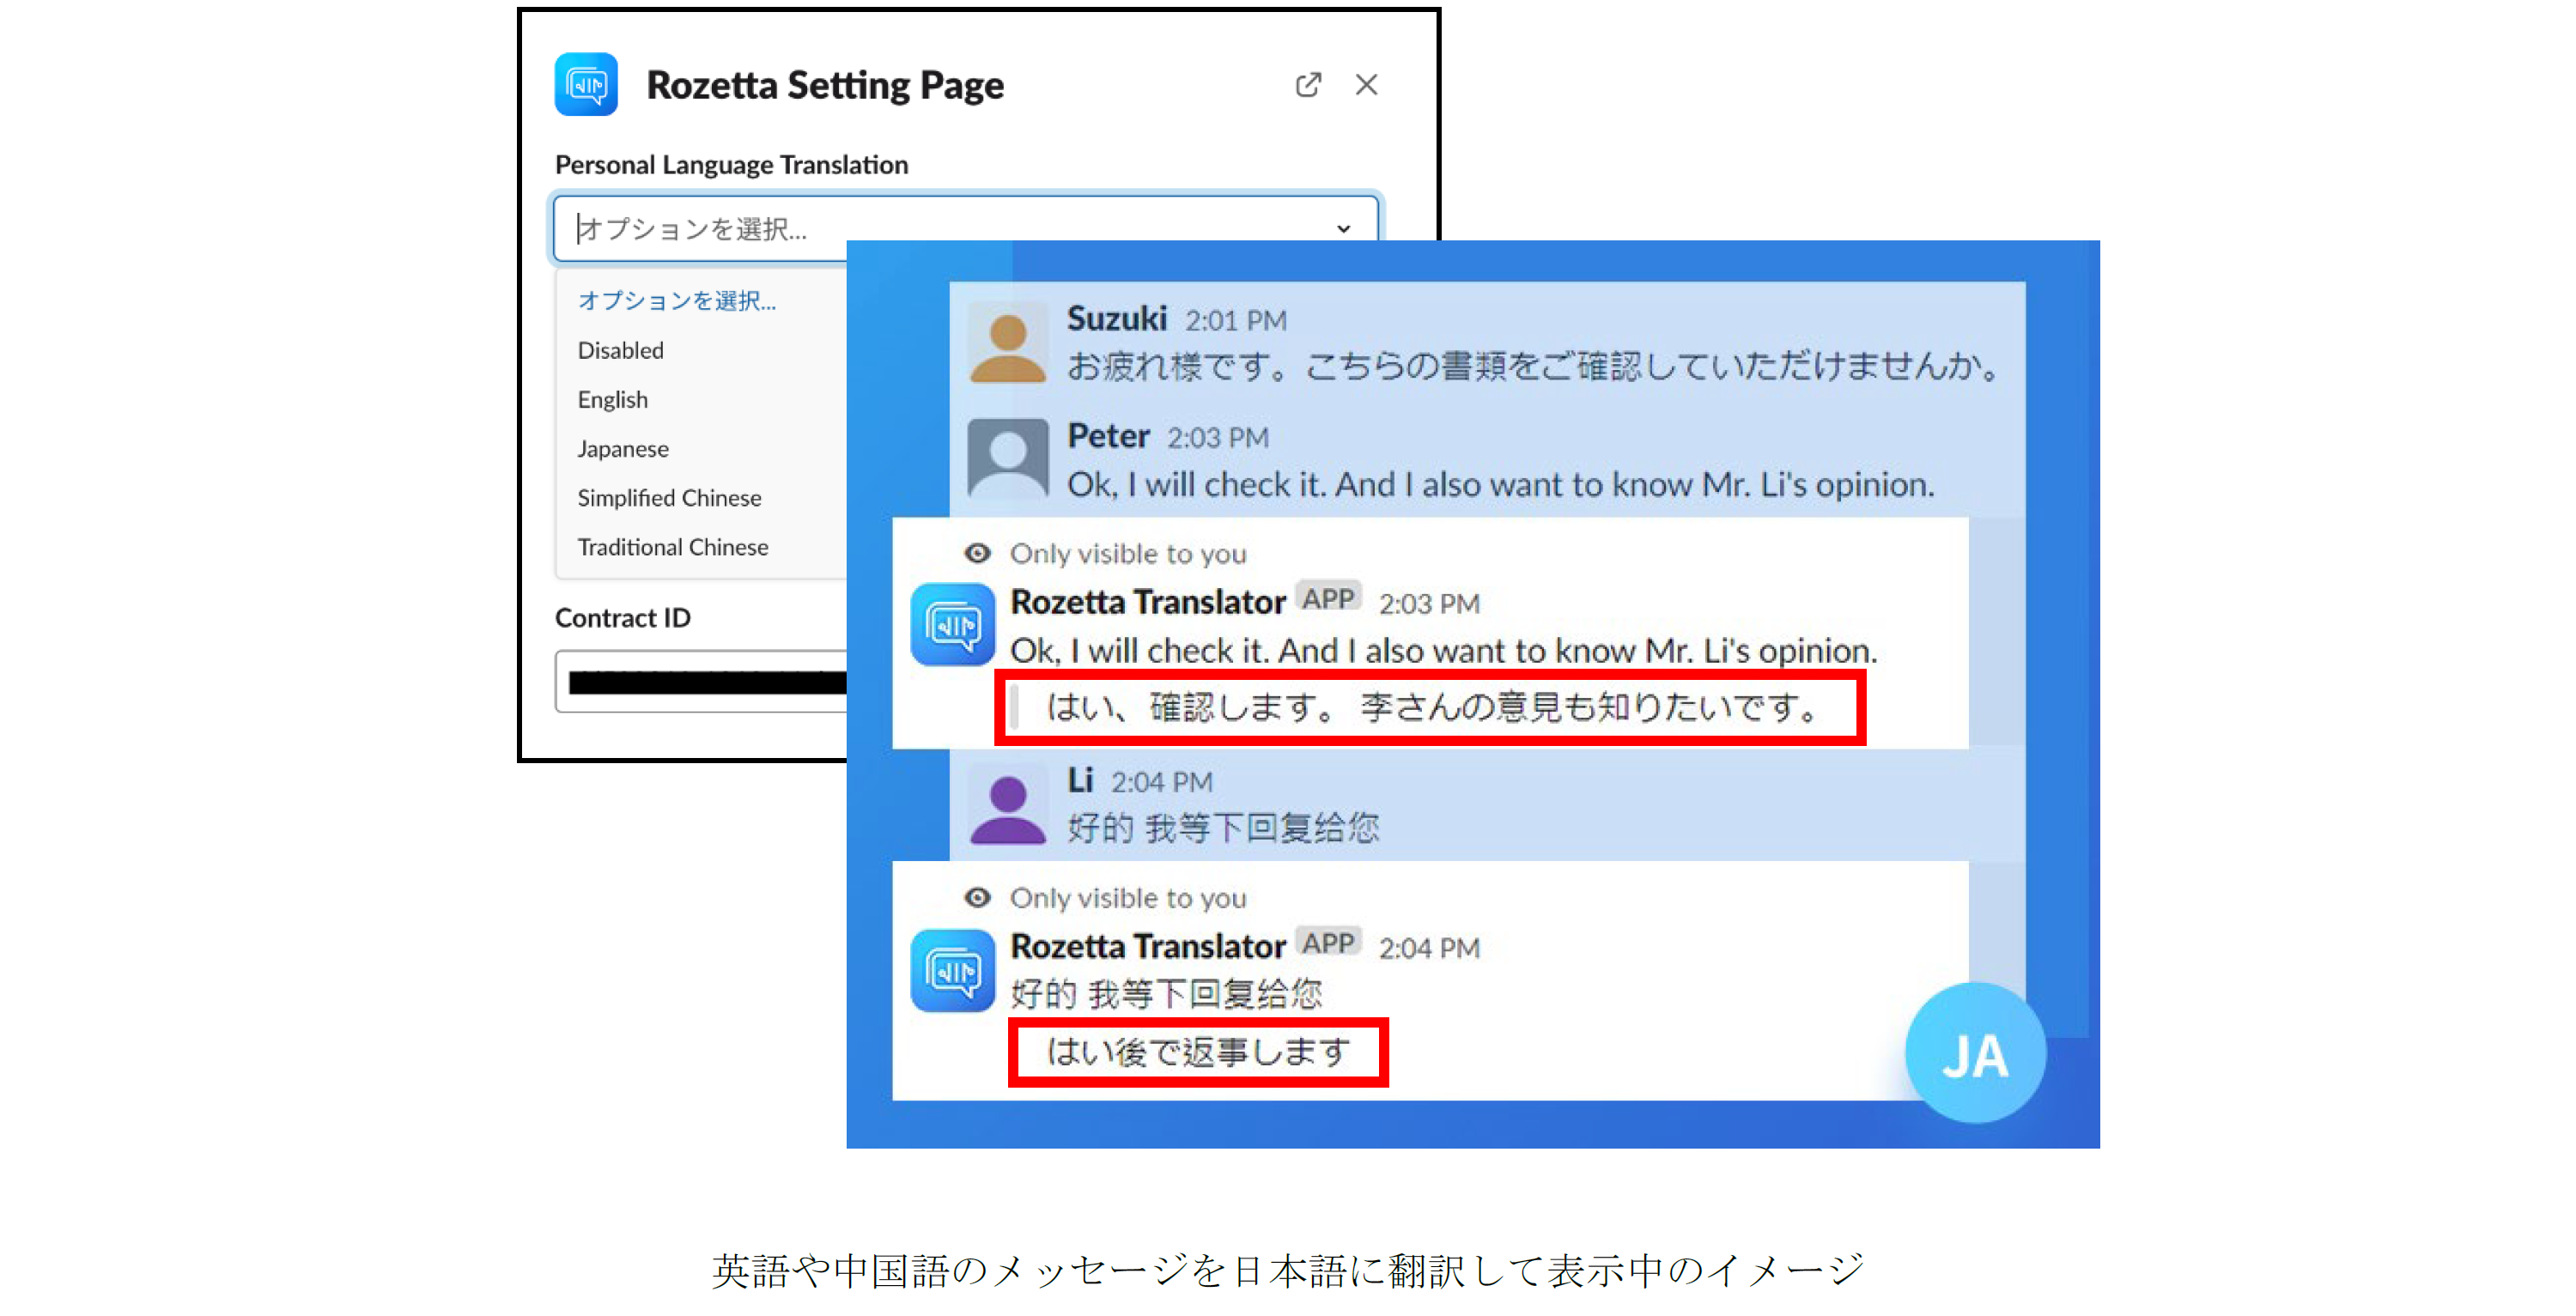Click eye icon above 2:04 PM translation

pyautogui.click(x=977, y=897)
